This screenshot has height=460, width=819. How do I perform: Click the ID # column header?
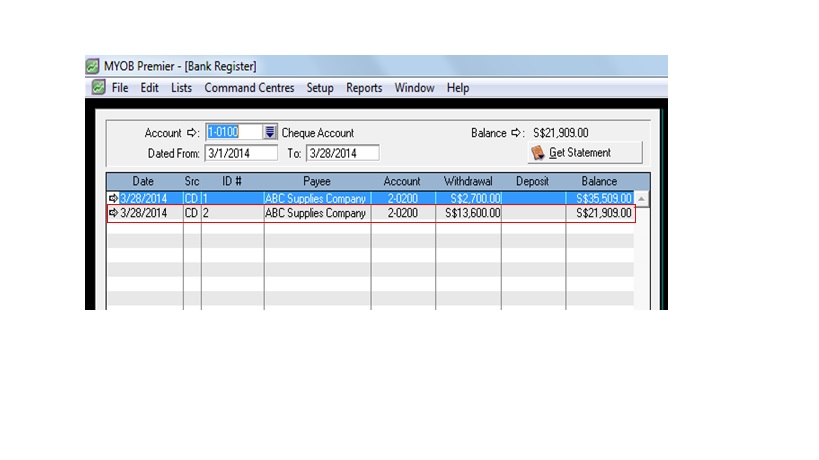click(232, 181)
